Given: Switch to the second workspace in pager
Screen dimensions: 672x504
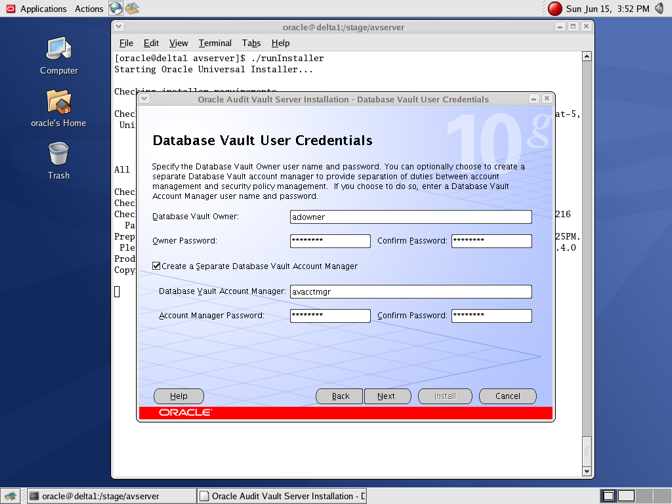Looking at the screenshot, I should (626, 496).
